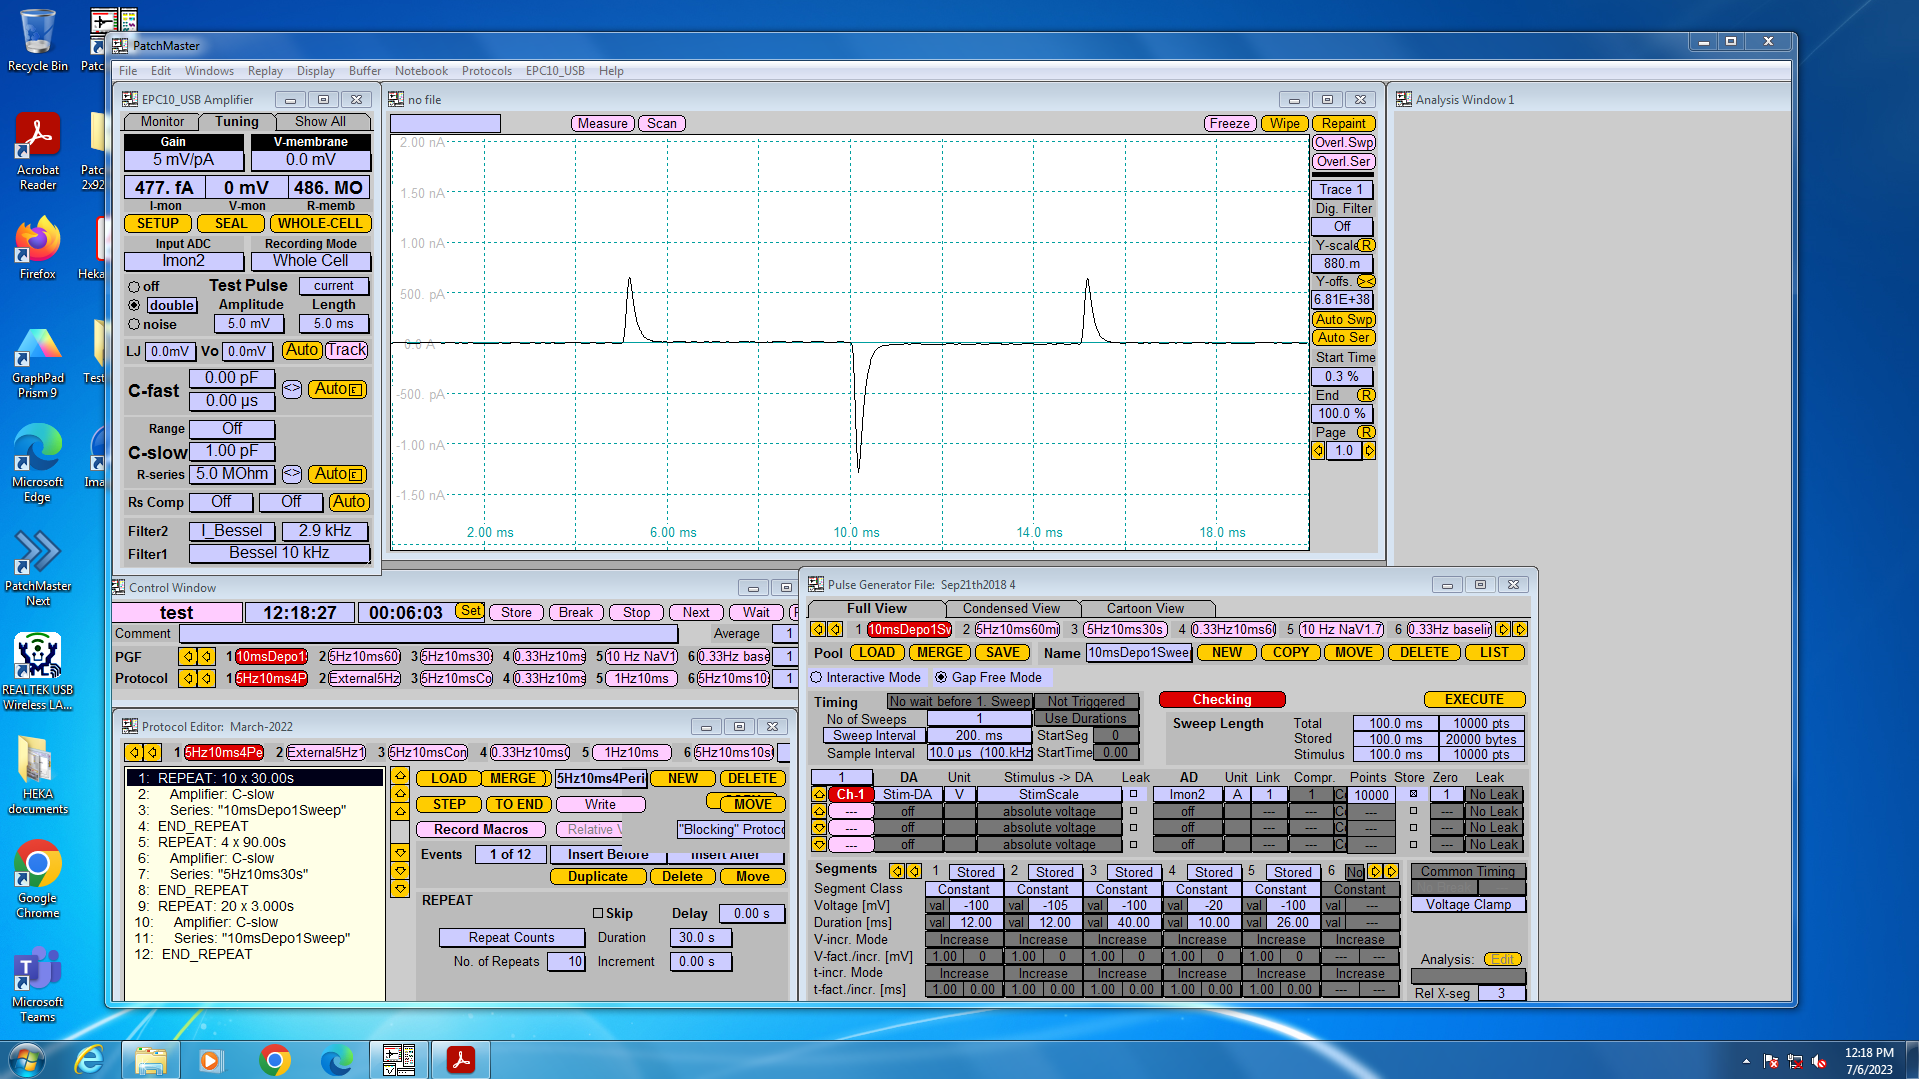The image size is (1919, 1079).
Task: Select Test Pulse 'off' radio button
Action: 134,287
